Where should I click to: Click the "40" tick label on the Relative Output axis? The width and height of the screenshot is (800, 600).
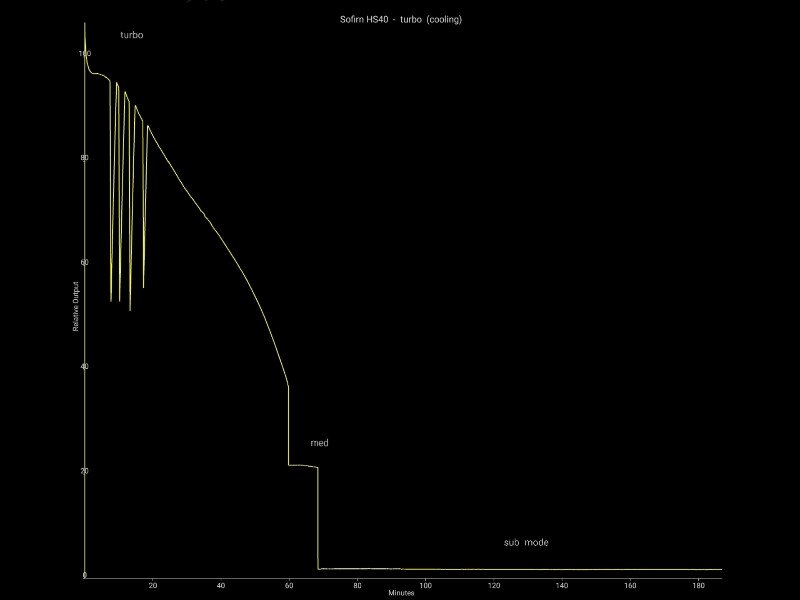tap(84, 366)
